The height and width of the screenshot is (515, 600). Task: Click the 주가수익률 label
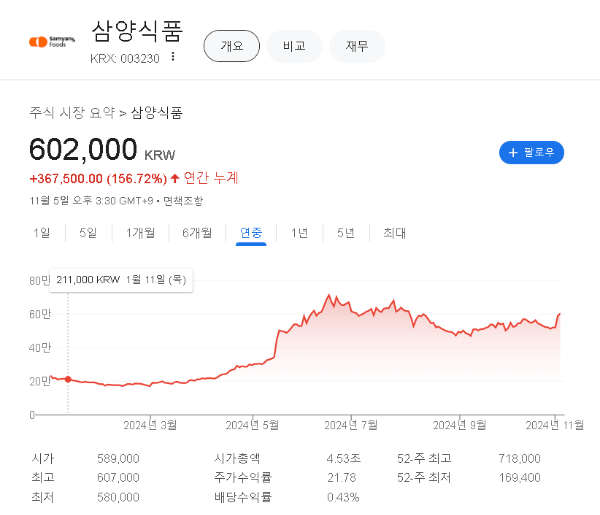pyautogui.click(x=243, y=478)
